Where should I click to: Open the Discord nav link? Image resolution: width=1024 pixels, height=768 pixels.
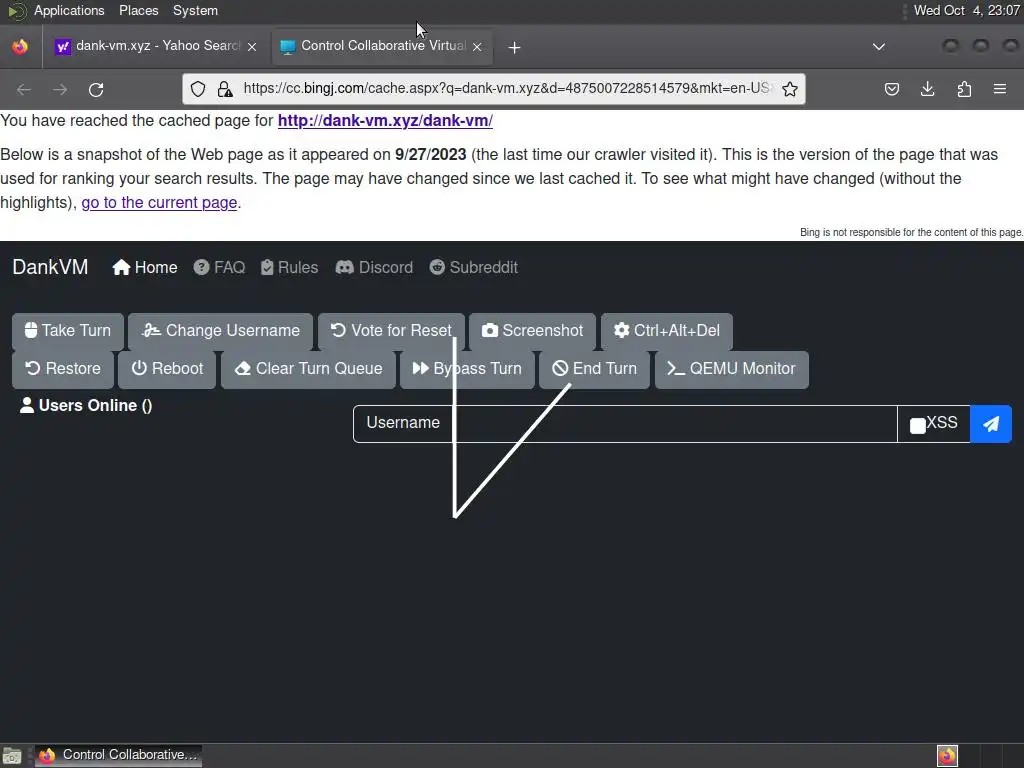pyautogui.click(x=374, y=267)
